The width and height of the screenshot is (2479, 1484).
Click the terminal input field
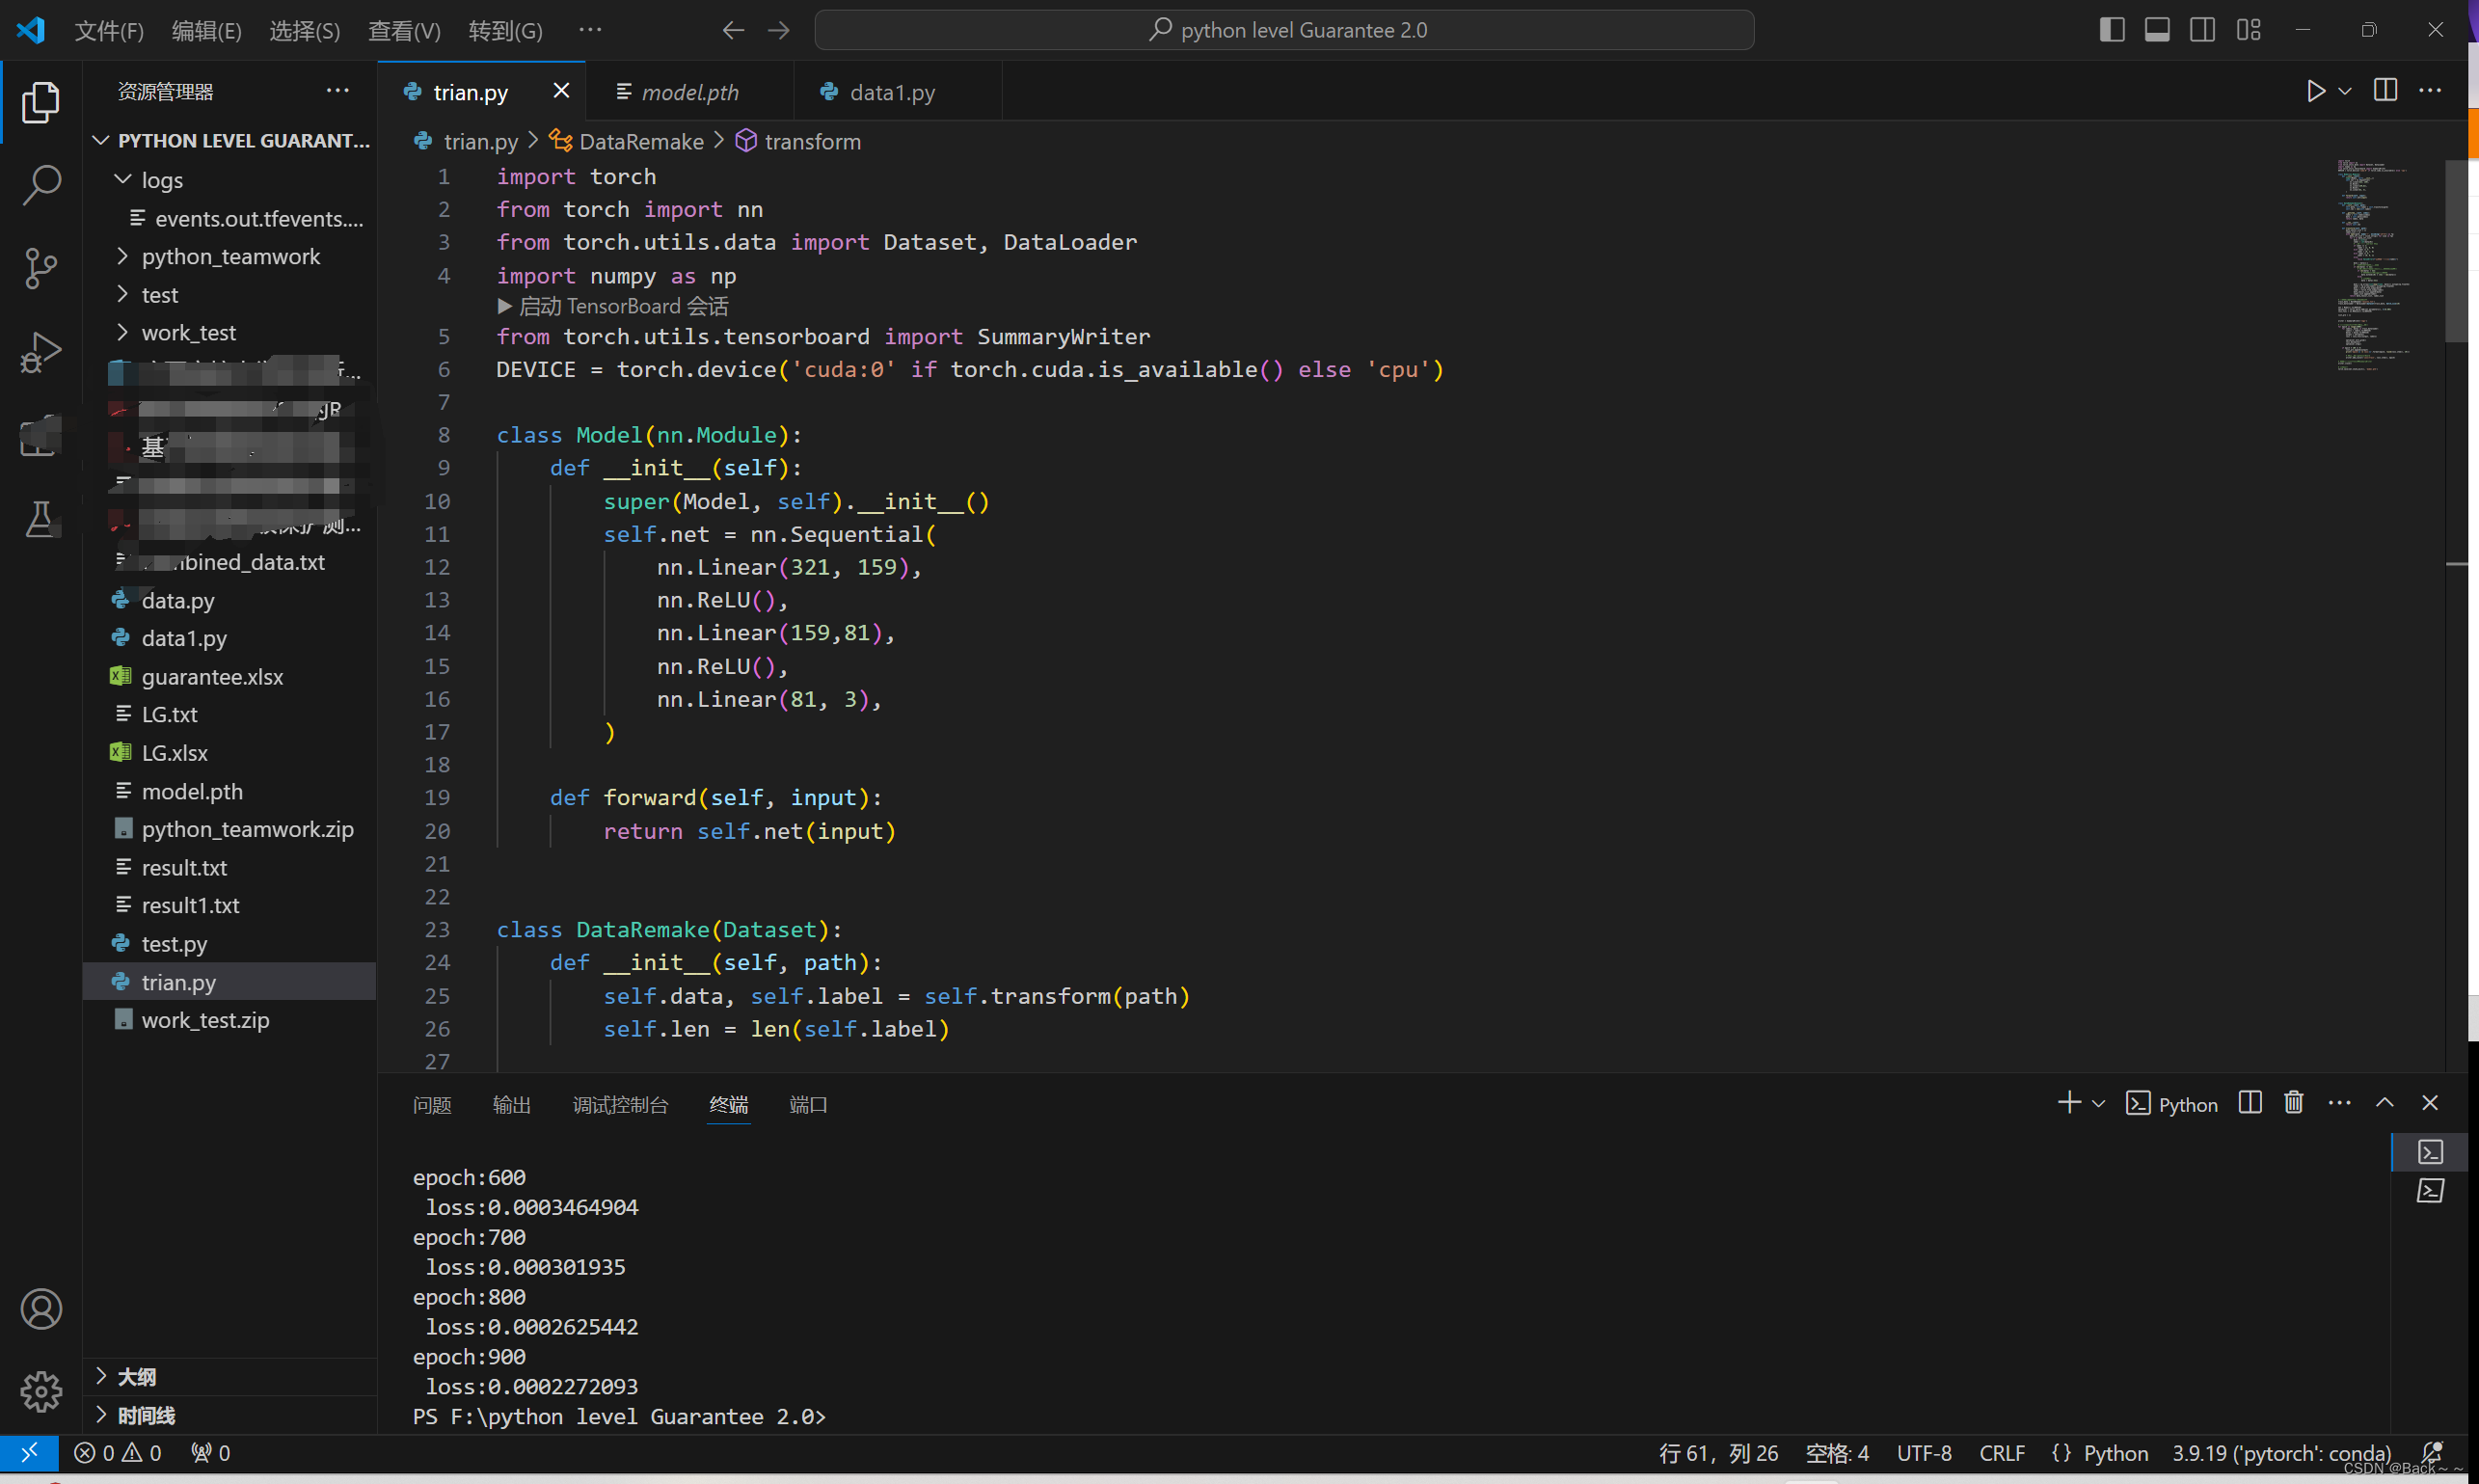[848, 1416]
